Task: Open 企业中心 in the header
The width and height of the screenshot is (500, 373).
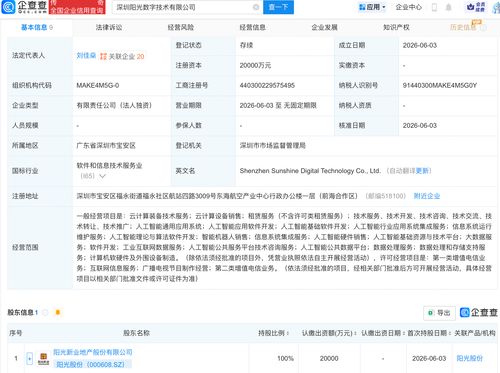Action: [408, 7]
